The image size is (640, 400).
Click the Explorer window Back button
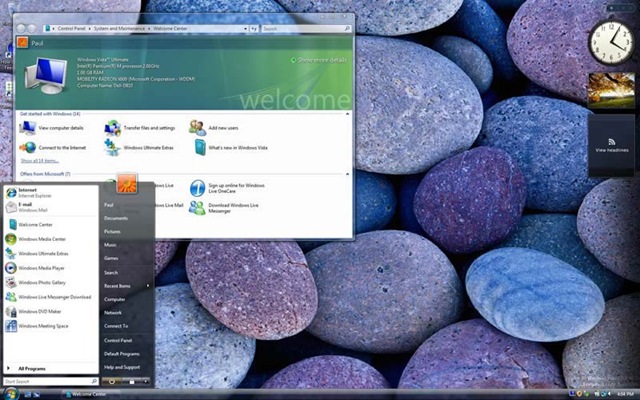[21, 29]
